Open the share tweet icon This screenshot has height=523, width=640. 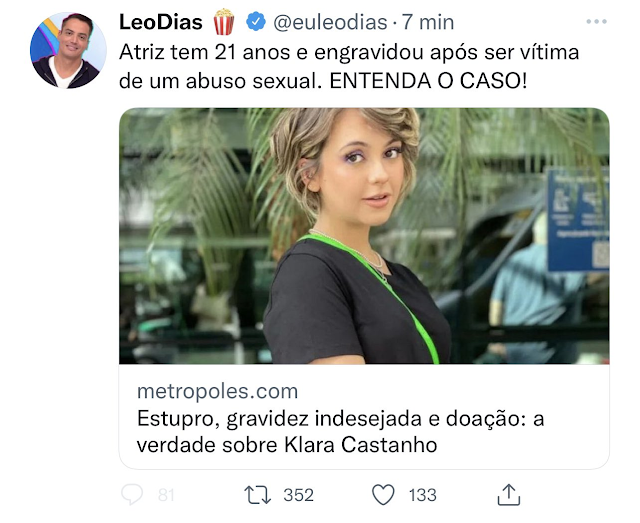(509, 494)
